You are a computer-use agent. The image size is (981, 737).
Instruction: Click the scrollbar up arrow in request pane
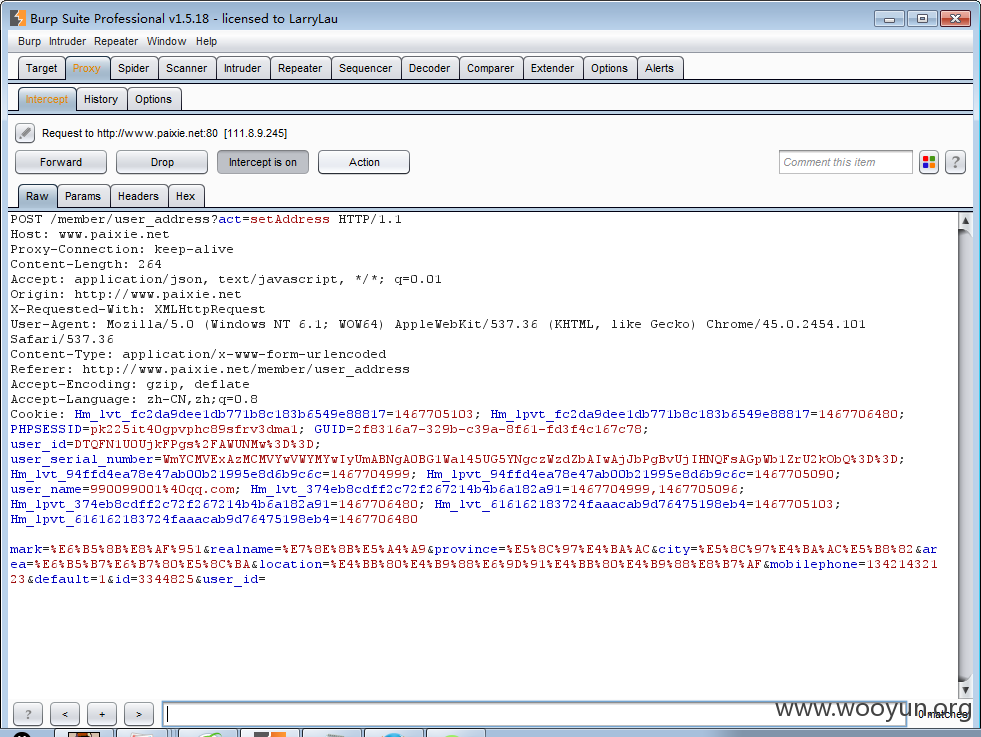pos(965,221)
